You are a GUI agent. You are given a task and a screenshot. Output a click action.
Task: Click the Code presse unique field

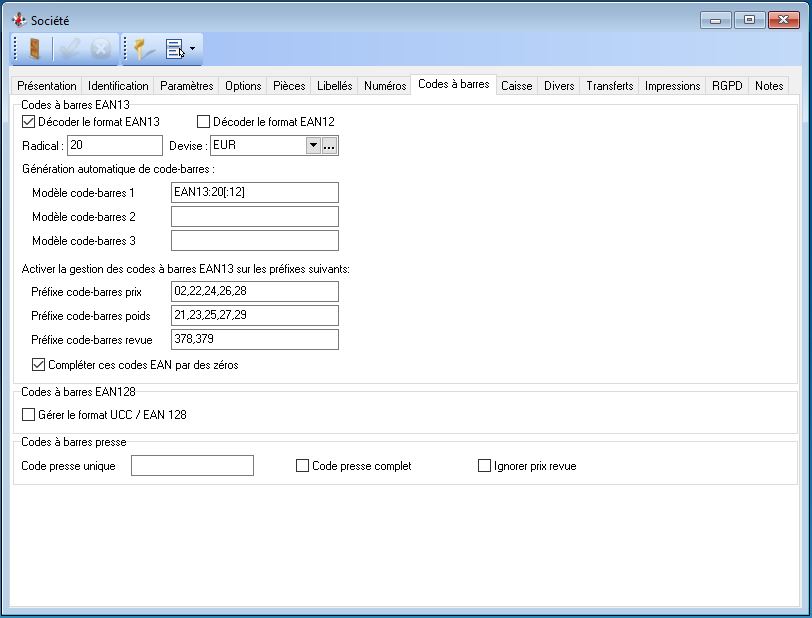tap(192, 466)
